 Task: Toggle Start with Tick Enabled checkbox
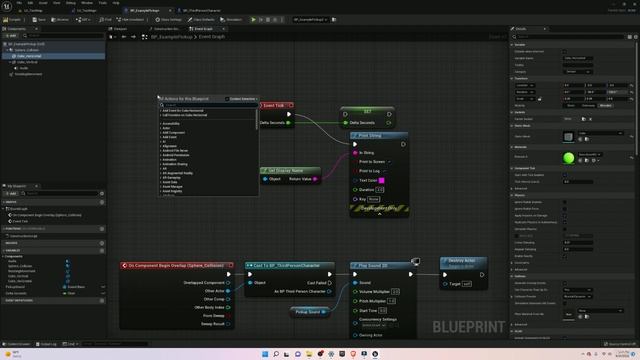(564, 175)
